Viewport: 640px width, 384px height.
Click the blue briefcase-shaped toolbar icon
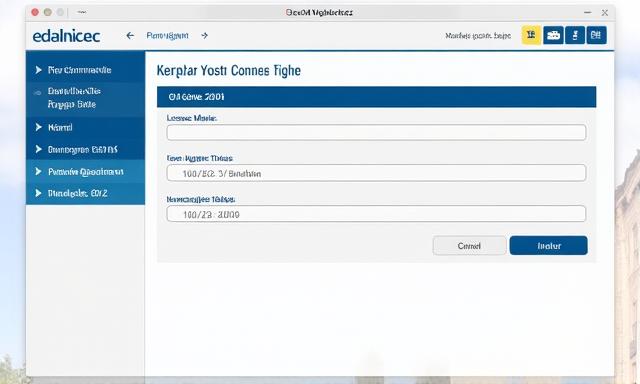[x=553, y=35]
